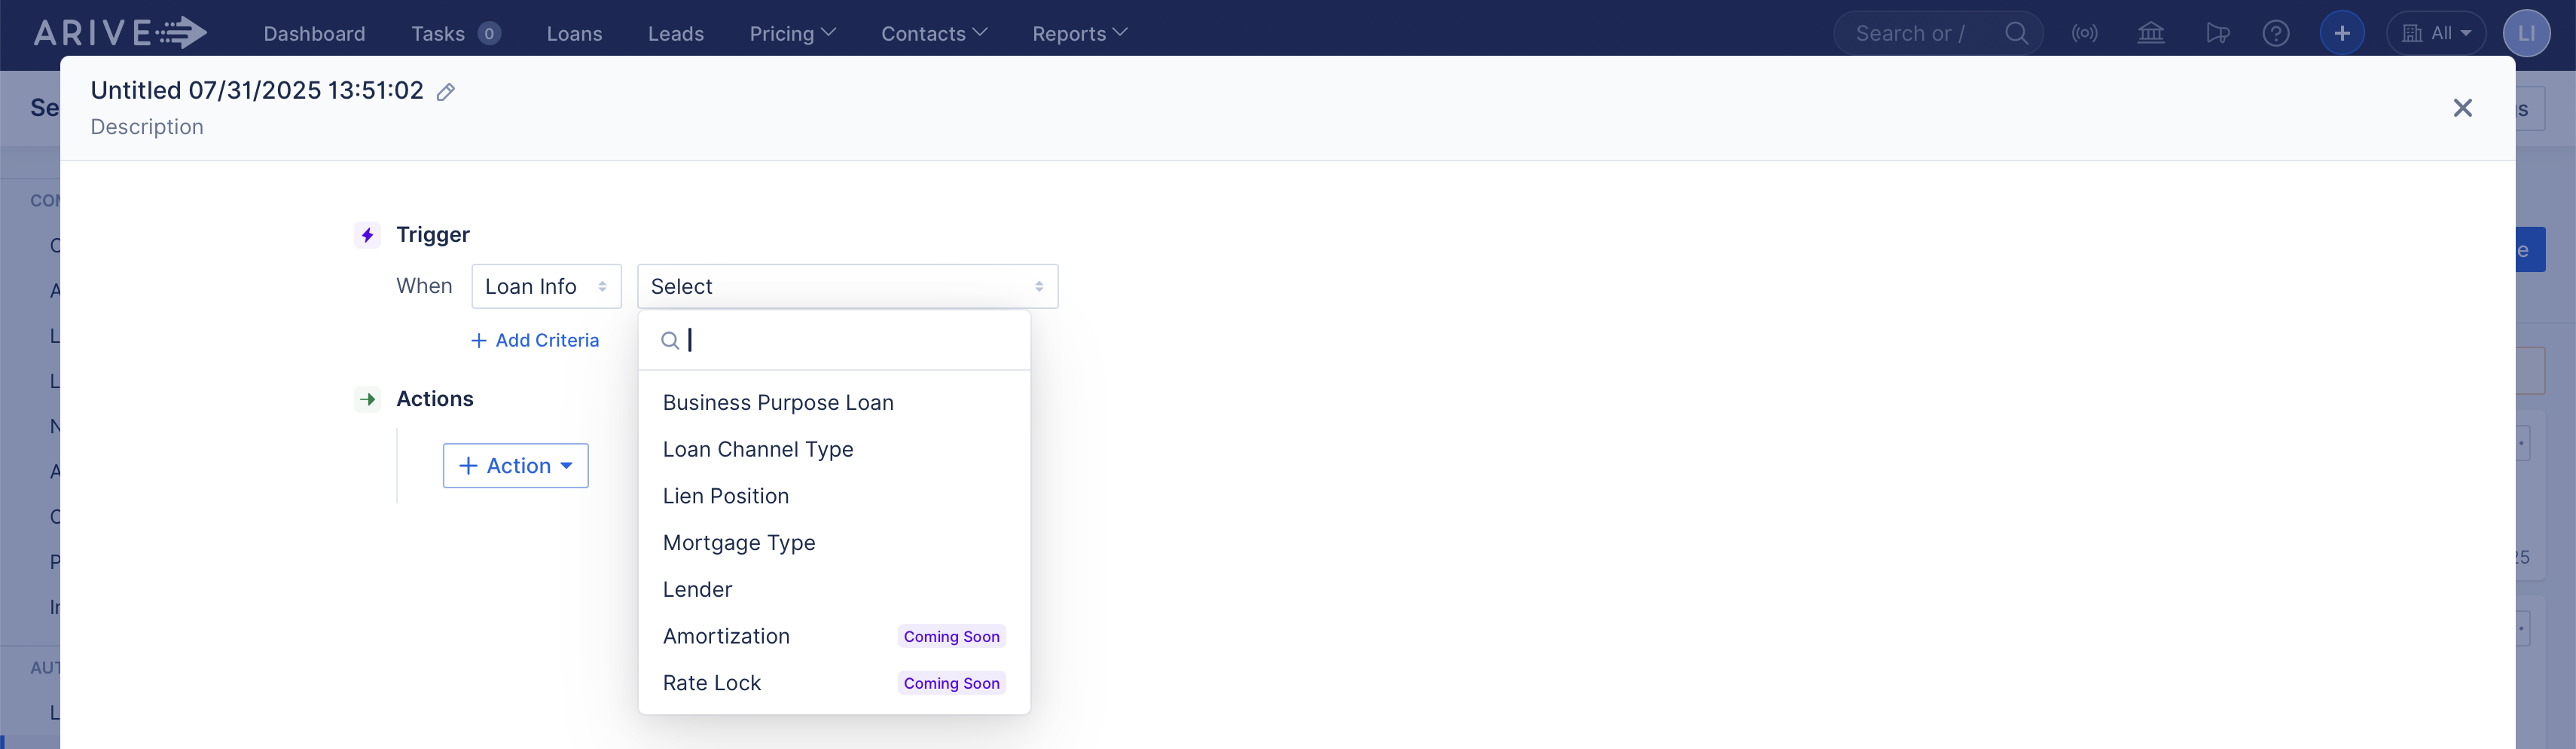2576x749 pixels.
Task: Click the blue plus create button
Action: coord(2342,33)
